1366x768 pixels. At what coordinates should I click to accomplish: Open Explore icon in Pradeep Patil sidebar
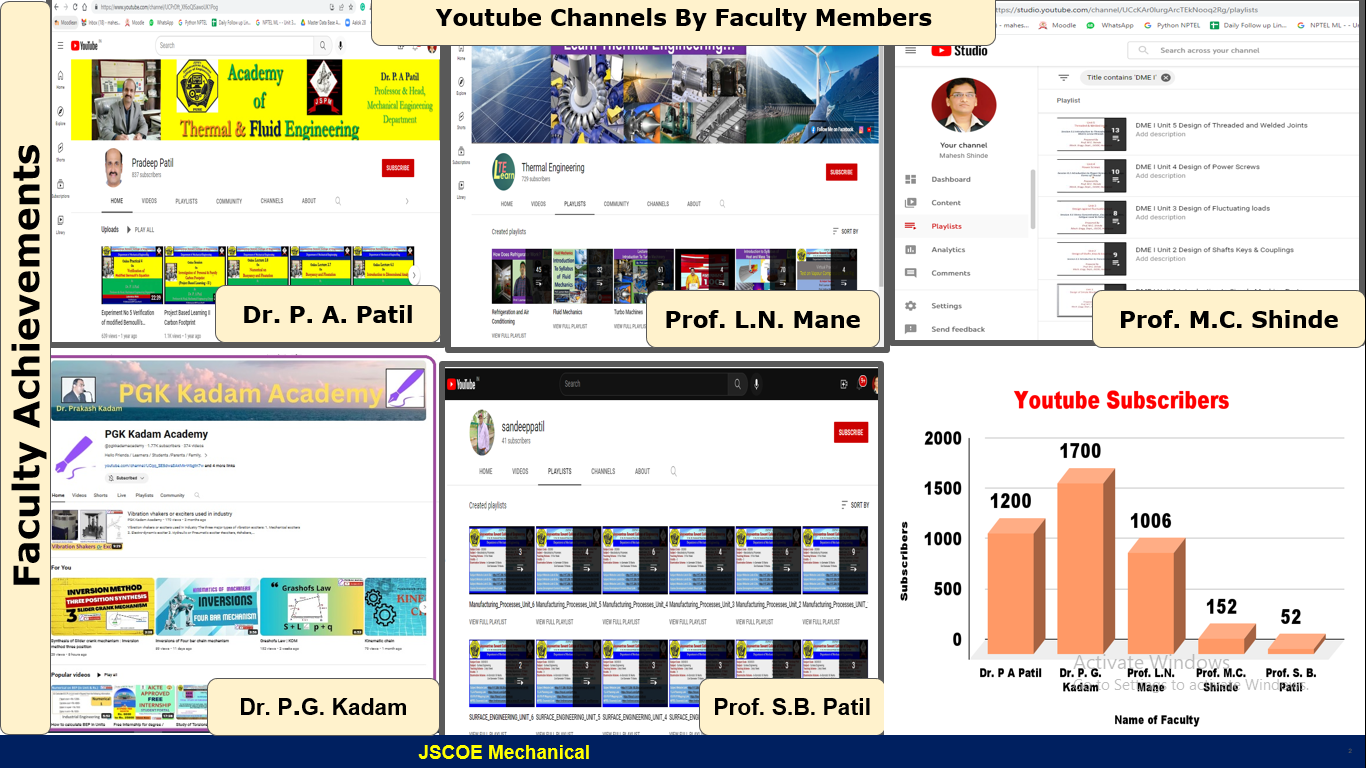point(61,113)
